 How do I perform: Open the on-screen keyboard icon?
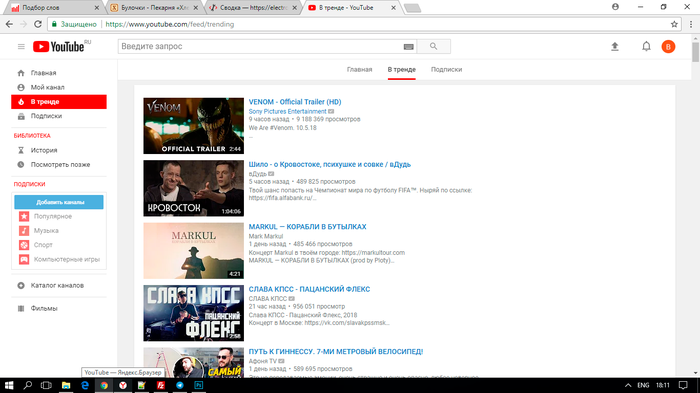coord(408,46)
